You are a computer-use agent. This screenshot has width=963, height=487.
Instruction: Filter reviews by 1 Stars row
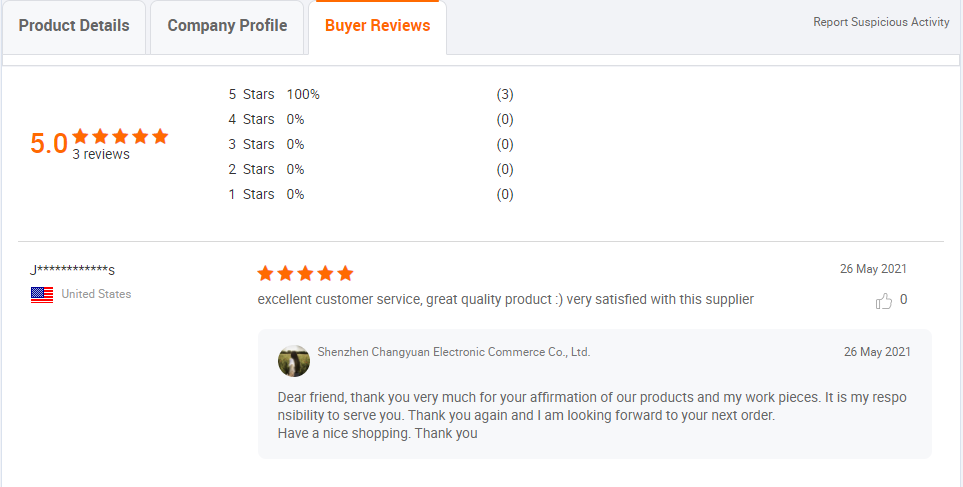[251, 195]
